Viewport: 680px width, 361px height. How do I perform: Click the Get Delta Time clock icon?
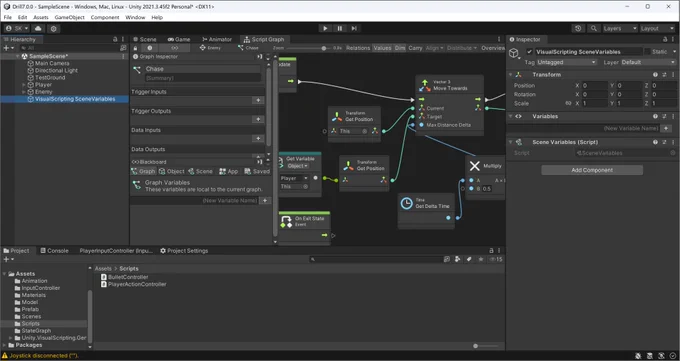click(x=406, y=203)
